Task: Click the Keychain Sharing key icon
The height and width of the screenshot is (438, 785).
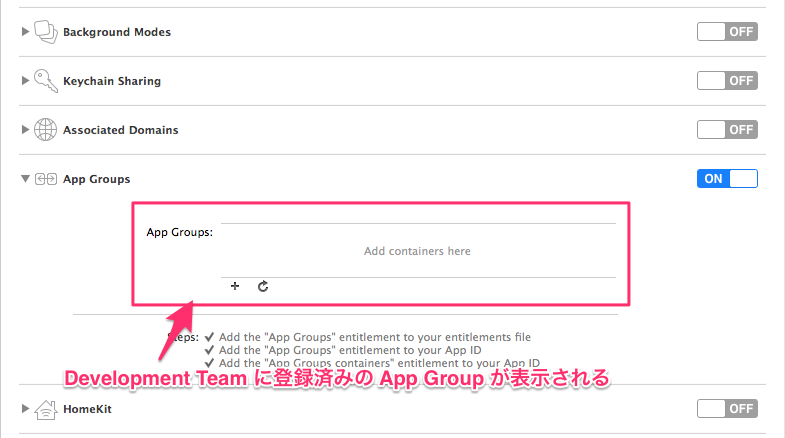Action: (x=46, y=81)
